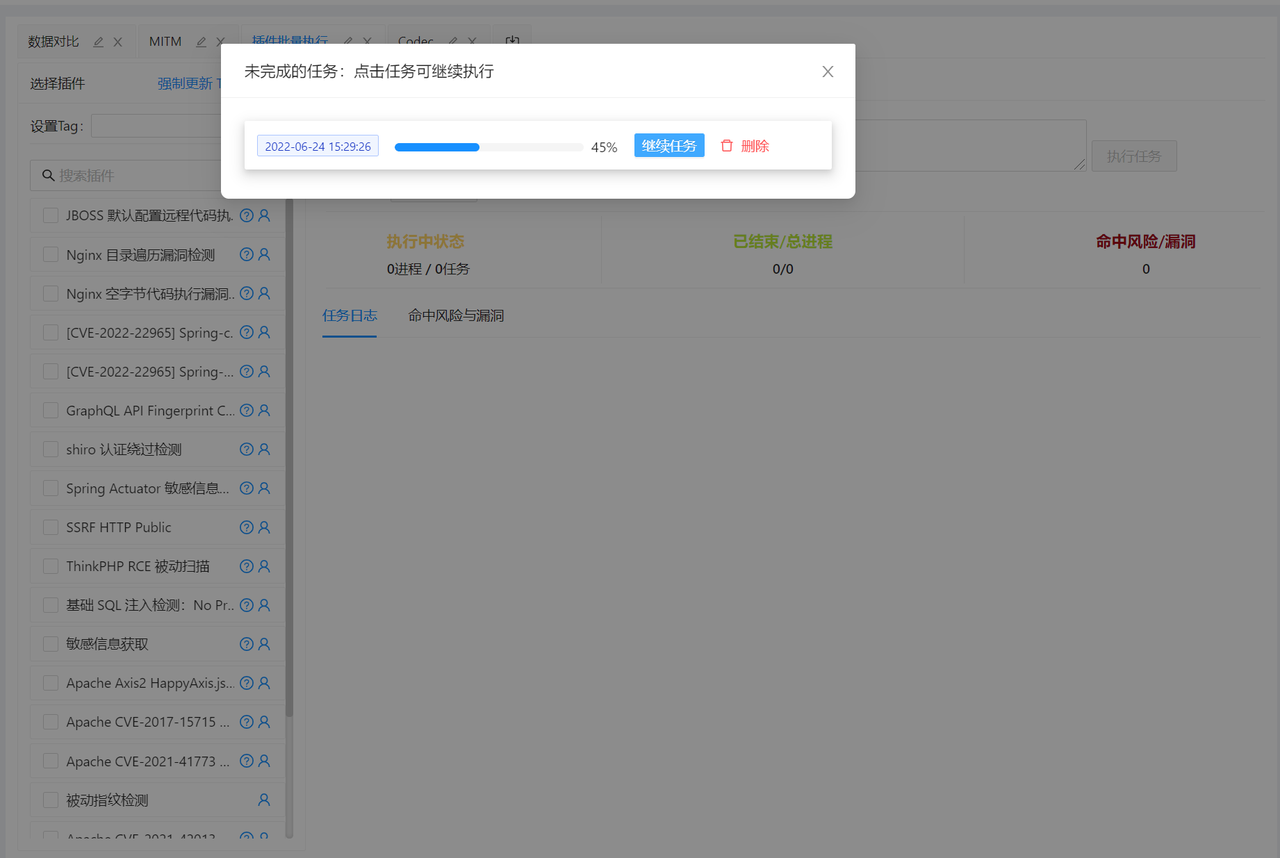Open help icon for SSRF HTTP Public

[246, 527]
